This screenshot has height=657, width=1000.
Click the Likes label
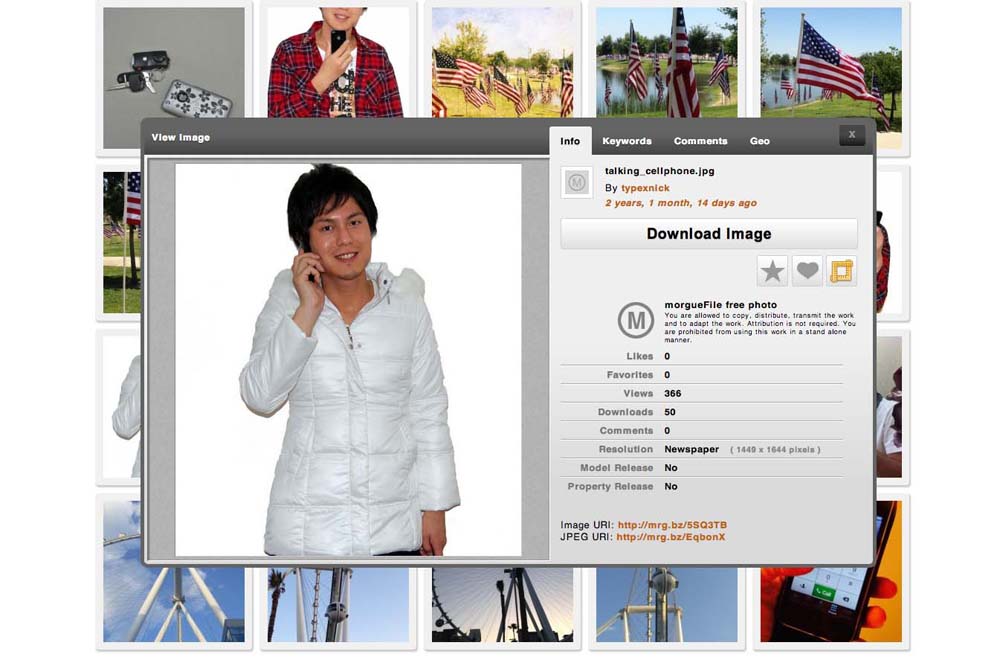click(640, 356)
